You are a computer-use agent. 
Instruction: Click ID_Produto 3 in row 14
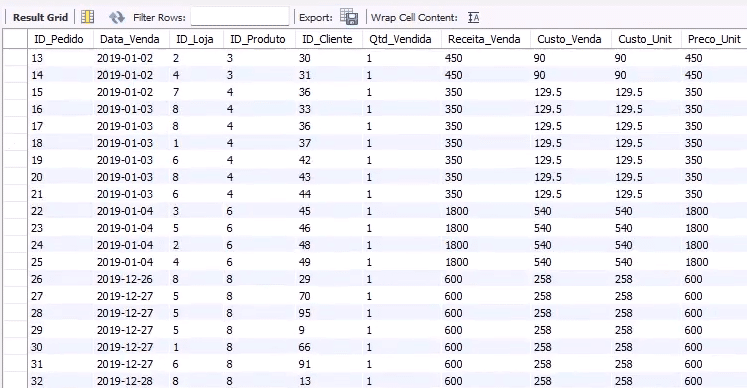[230, 75]
